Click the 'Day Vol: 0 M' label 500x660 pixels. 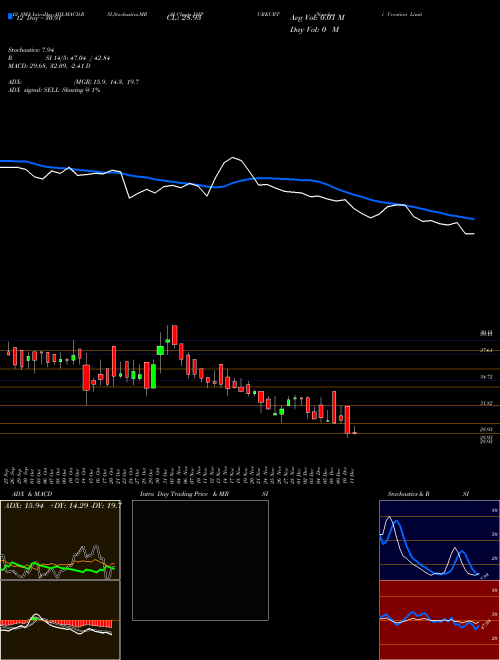coord(314,30)
